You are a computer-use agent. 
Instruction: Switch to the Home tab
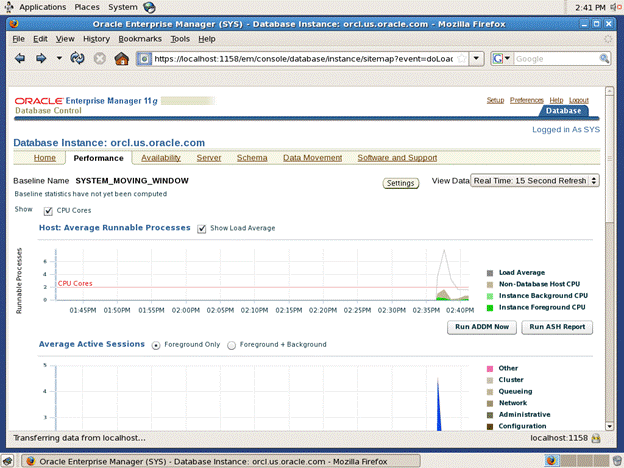tap(45, 158)
